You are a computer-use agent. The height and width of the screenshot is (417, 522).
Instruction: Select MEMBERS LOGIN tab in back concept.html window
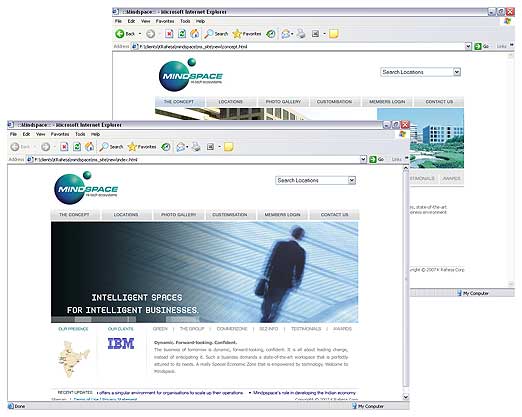pyautogui.click(x=387, y=102)
